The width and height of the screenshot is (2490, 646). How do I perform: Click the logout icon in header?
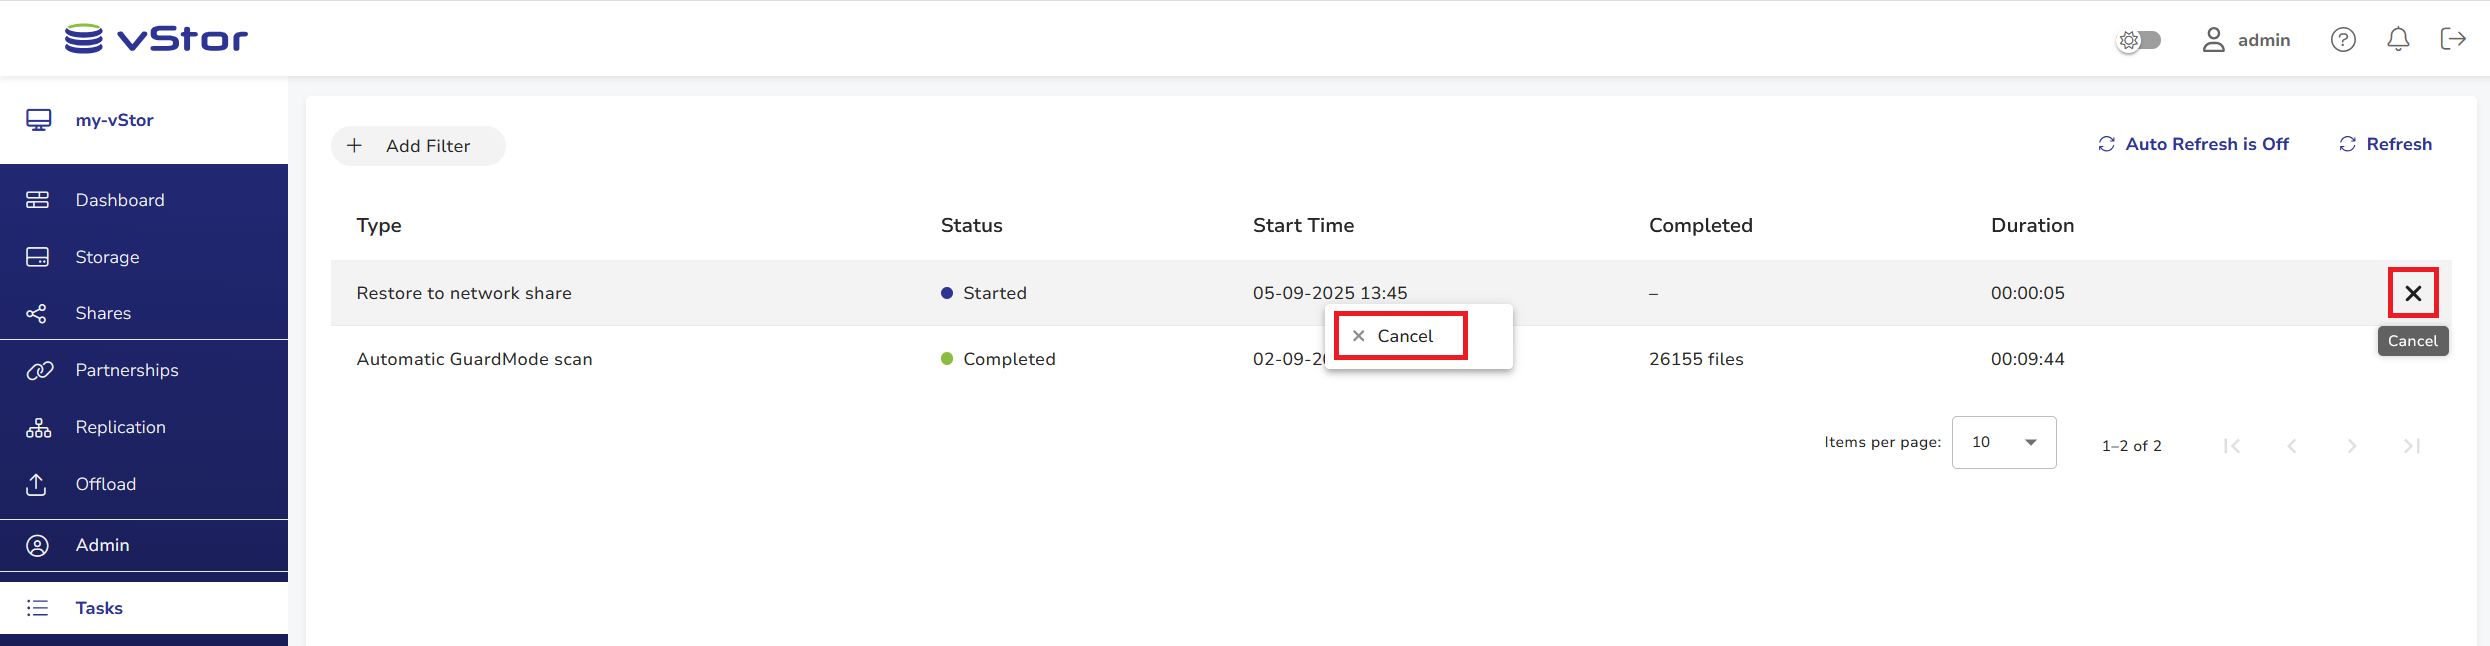click(2453, 39)
